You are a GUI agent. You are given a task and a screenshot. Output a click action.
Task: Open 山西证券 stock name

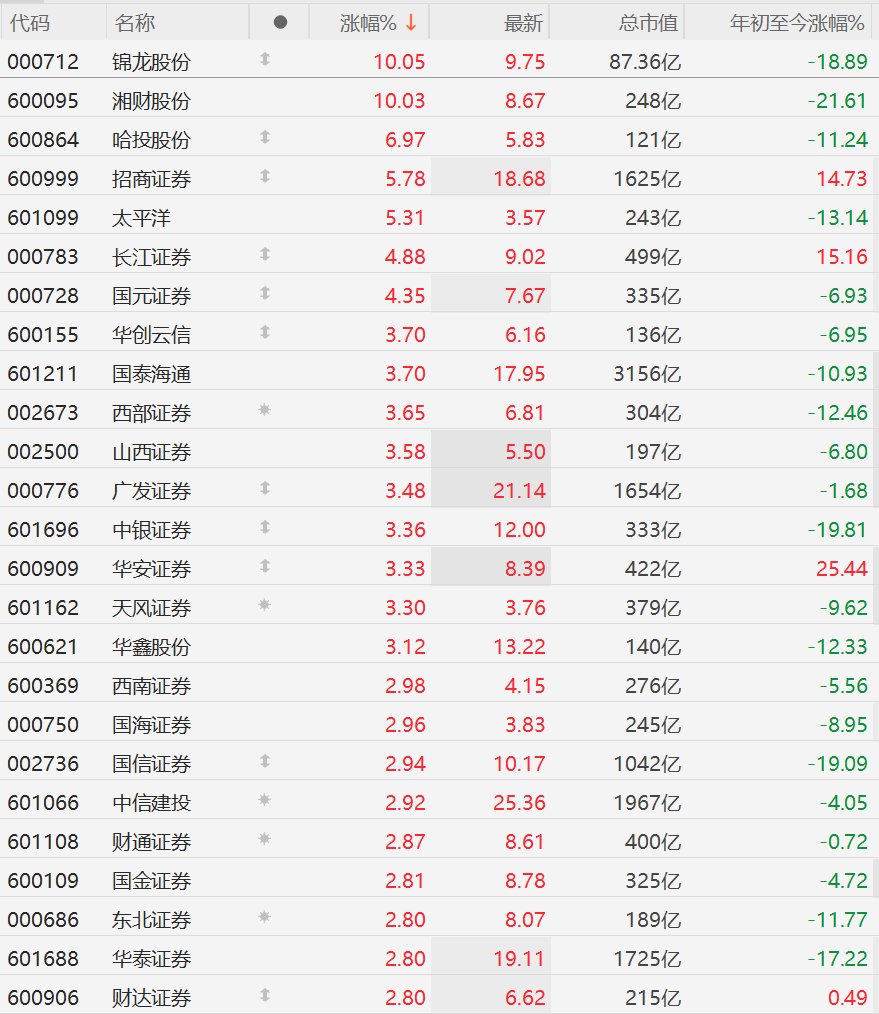(x=151, y=452)
